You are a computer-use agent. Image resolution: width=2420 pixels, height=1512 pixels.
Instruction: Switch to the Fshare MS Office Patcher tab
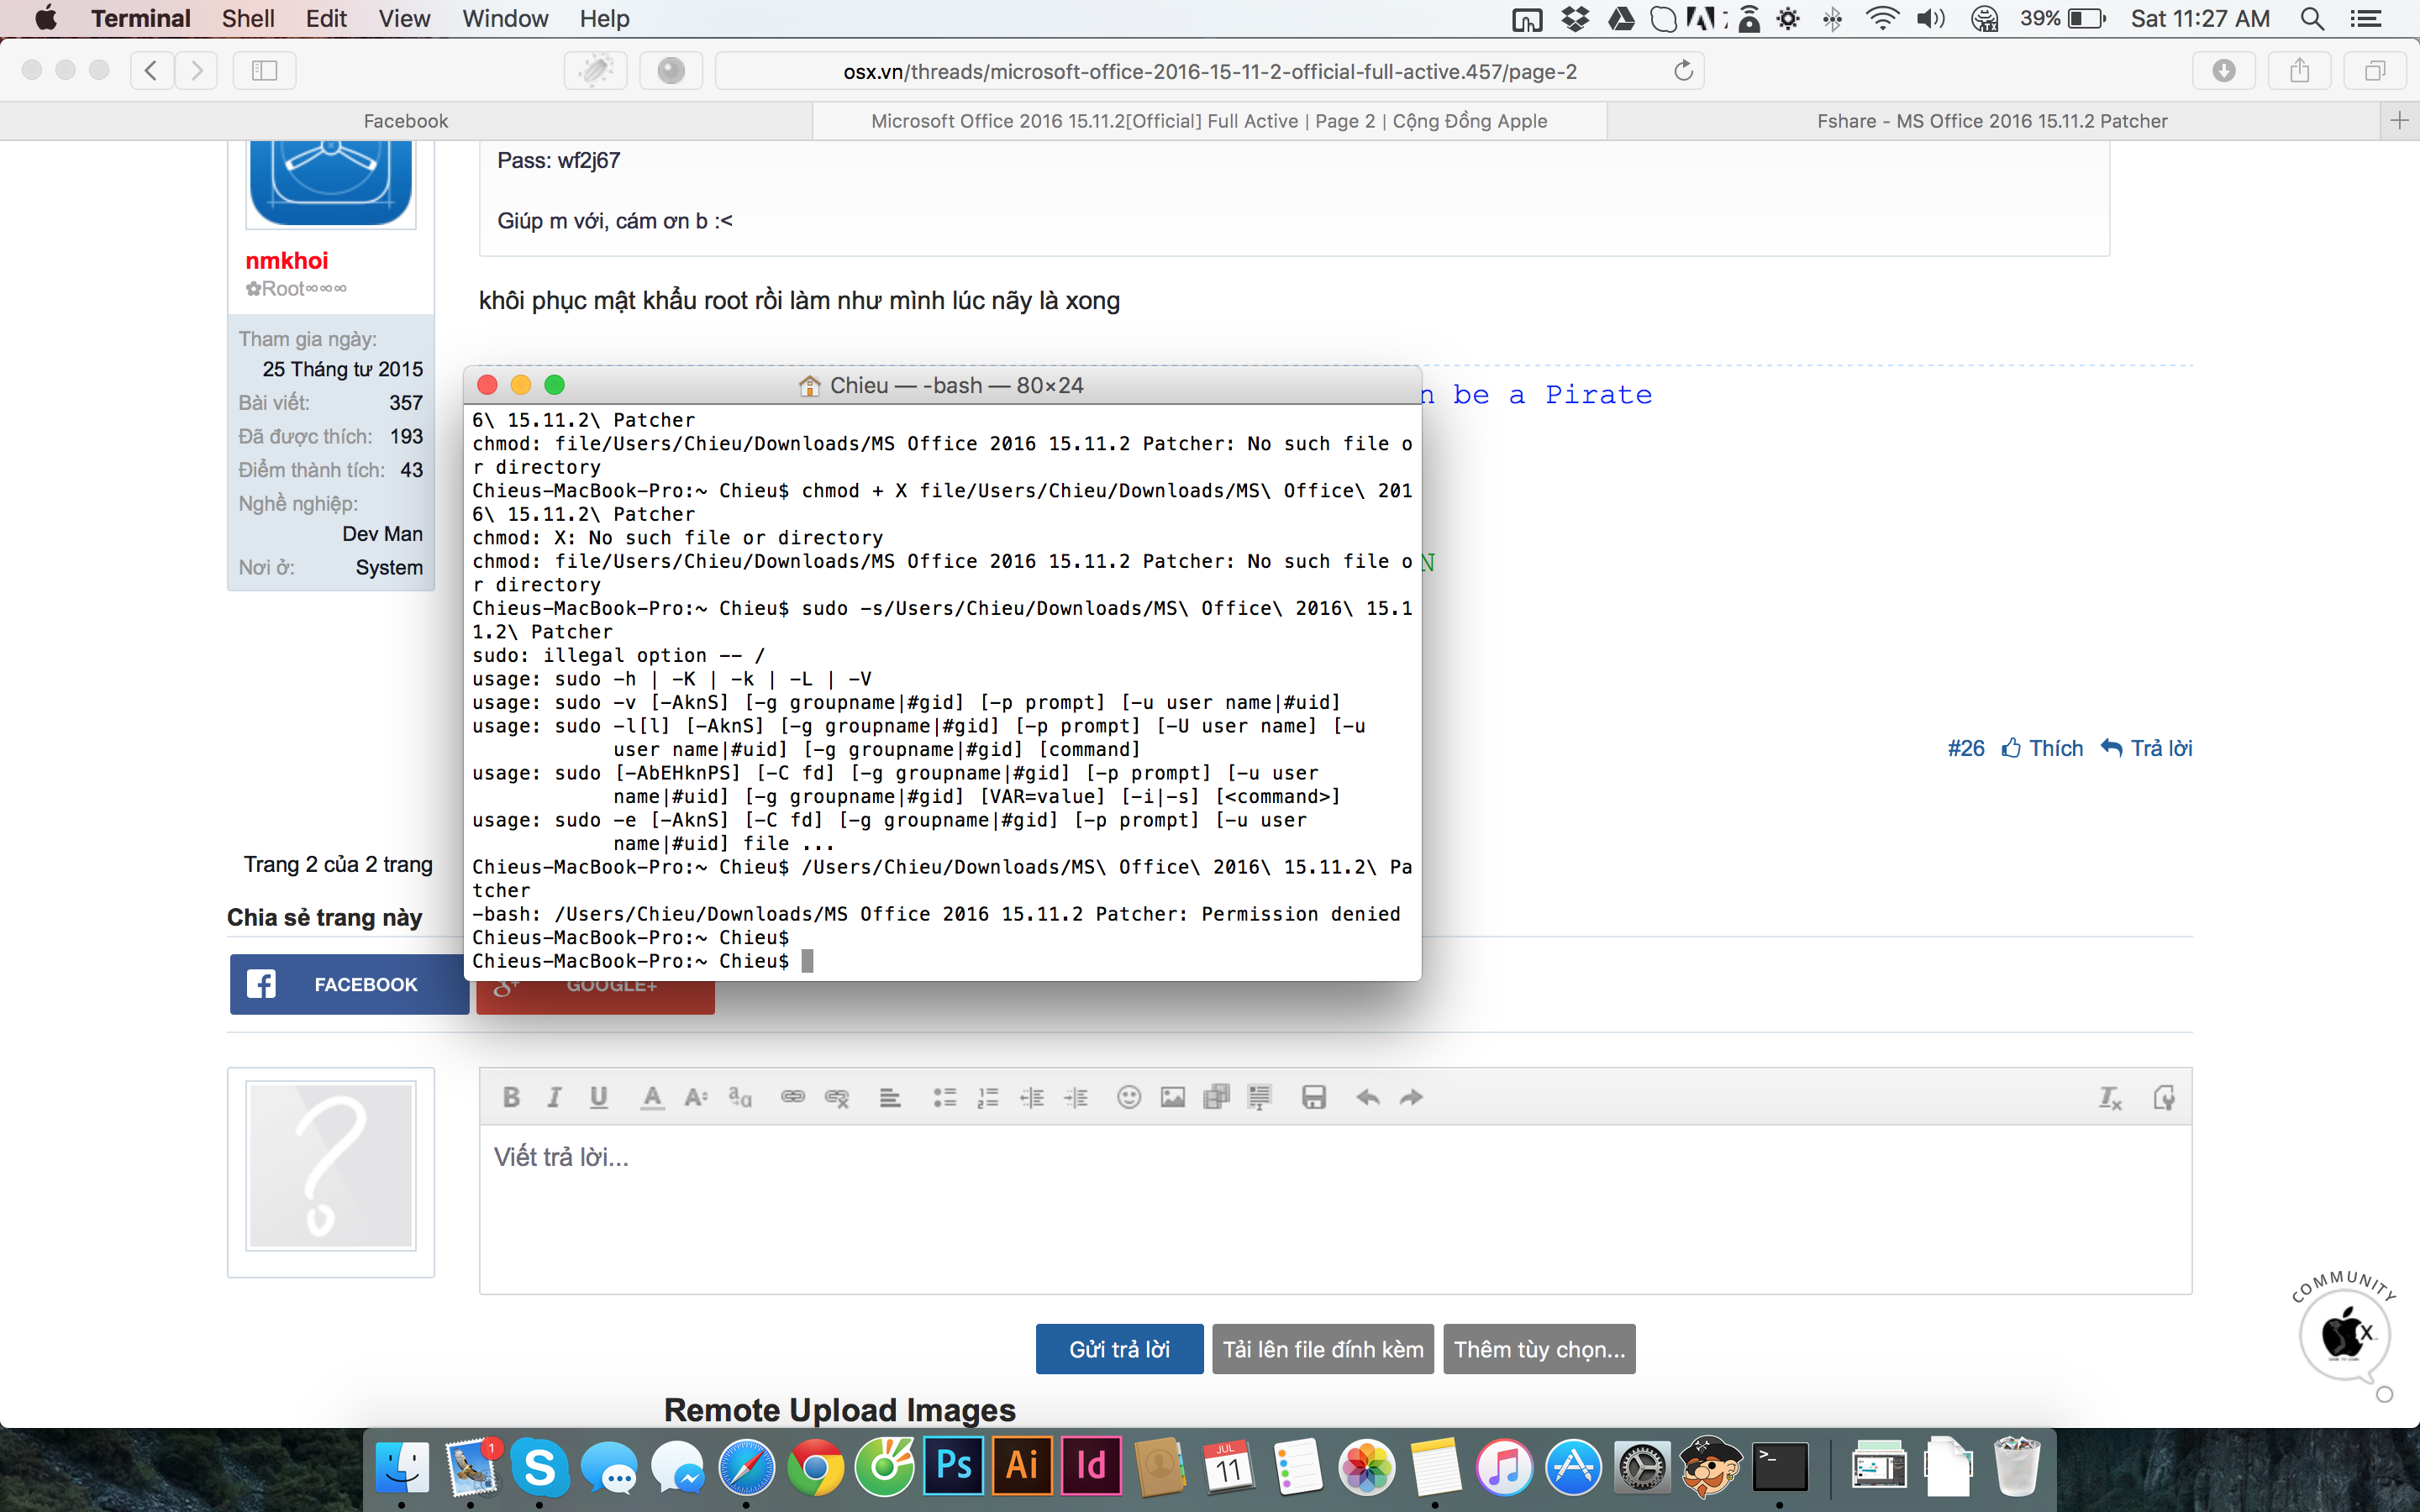click(x=1991, y=121)
